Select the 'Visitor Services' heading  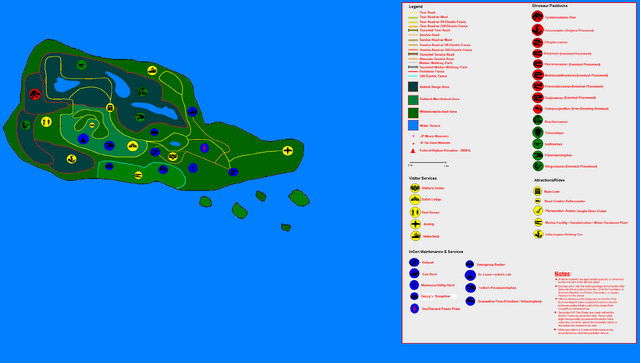pos(423,178)
